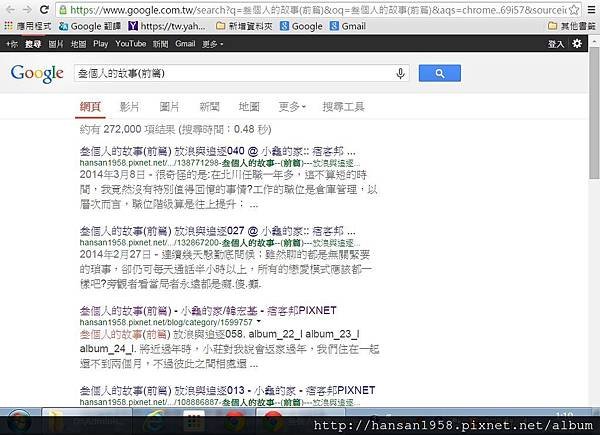The height and width of the screenshot is (435, 600).
Task: Open settings gear icon
Action: coord(577,44)
